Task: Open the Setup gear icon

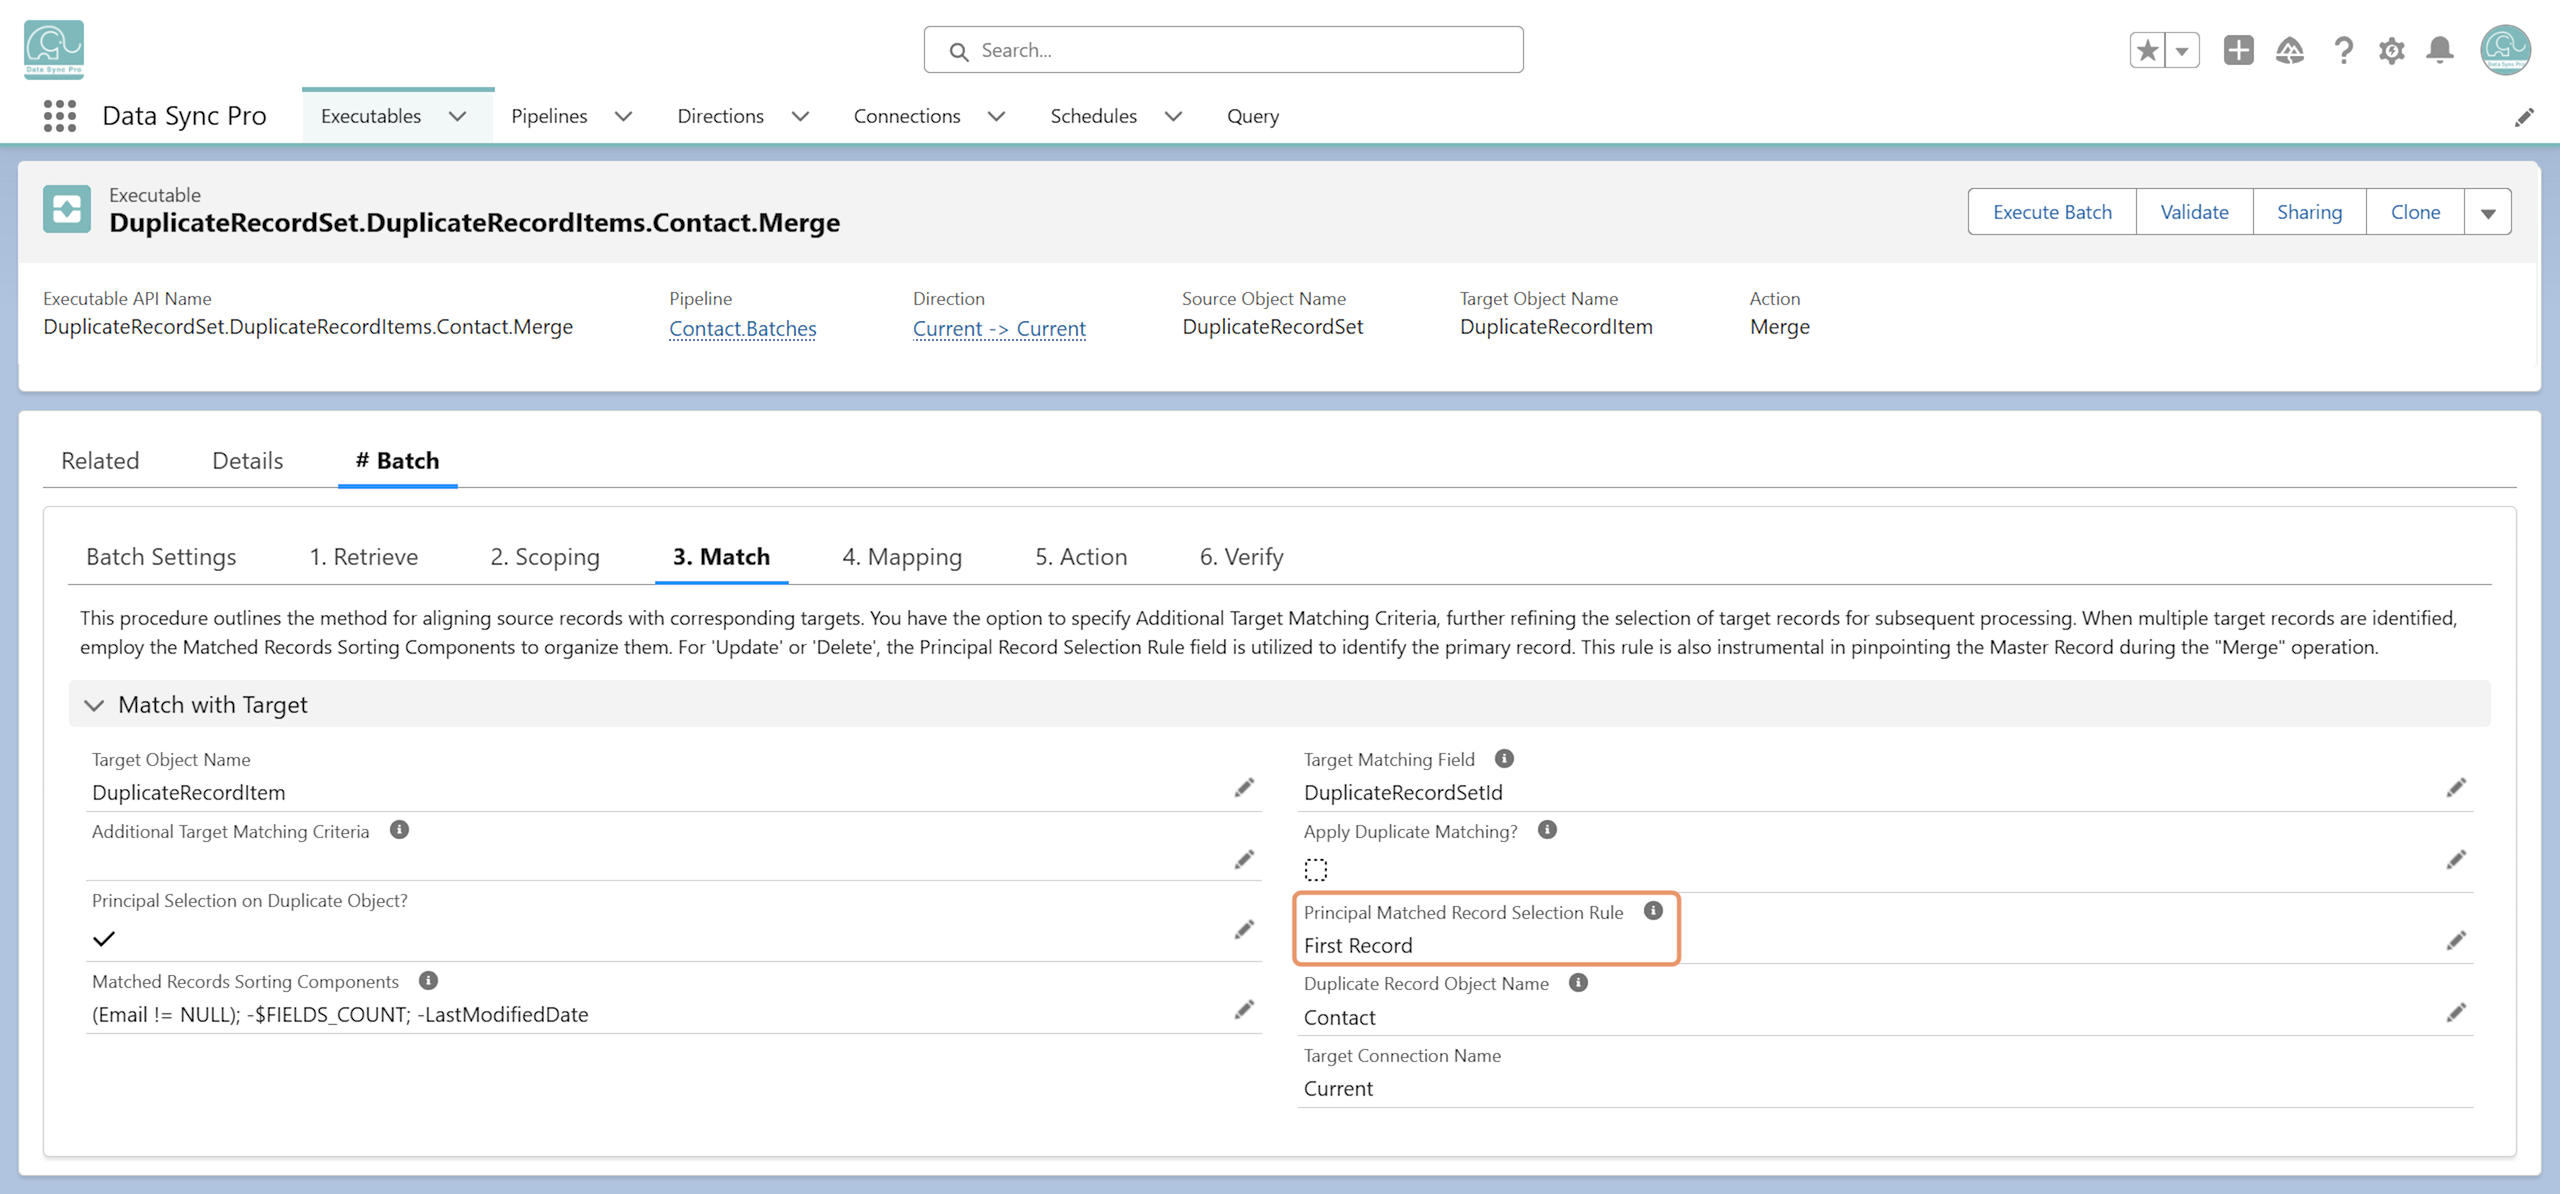Action: [x=2391, y=50]
